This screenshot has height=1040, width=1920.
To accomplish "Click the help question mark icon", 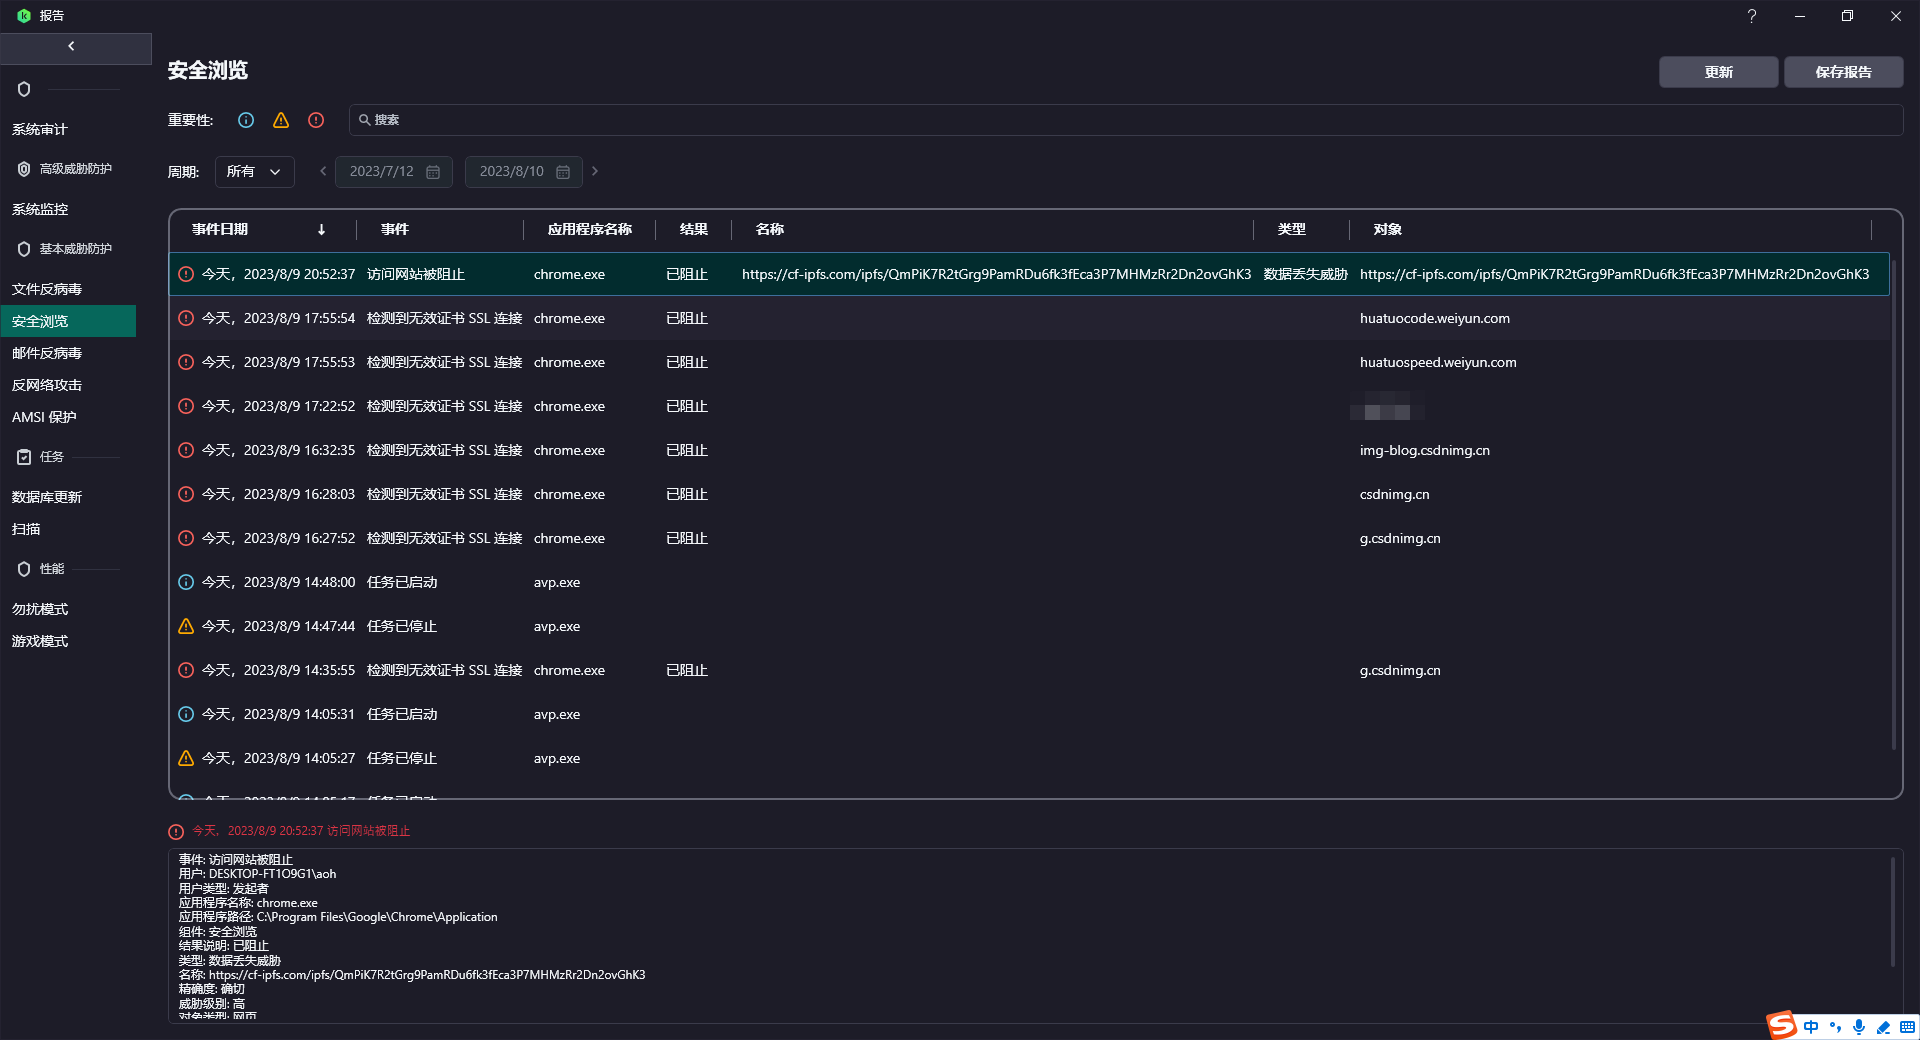I will point(1751,16).
